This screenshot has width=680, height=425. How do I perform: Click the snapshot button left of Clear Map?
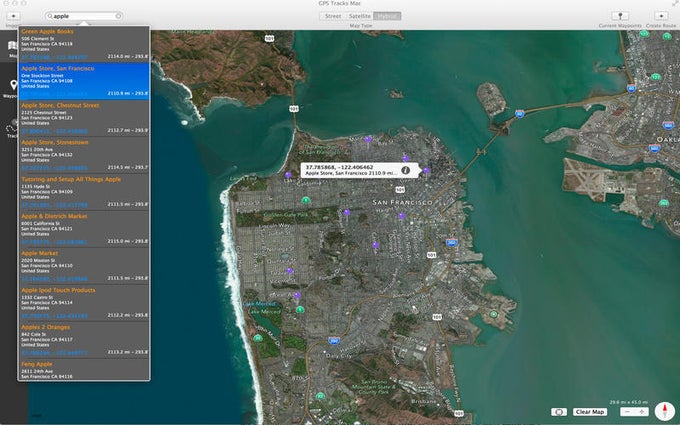[x=559, y=412]
